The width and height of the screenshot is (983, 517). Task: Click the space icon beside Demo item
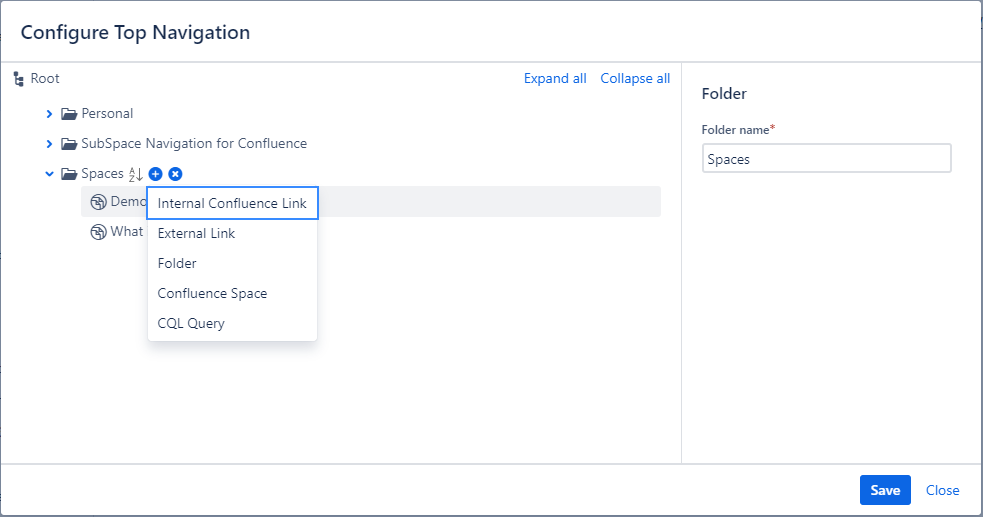pos(98,202)
